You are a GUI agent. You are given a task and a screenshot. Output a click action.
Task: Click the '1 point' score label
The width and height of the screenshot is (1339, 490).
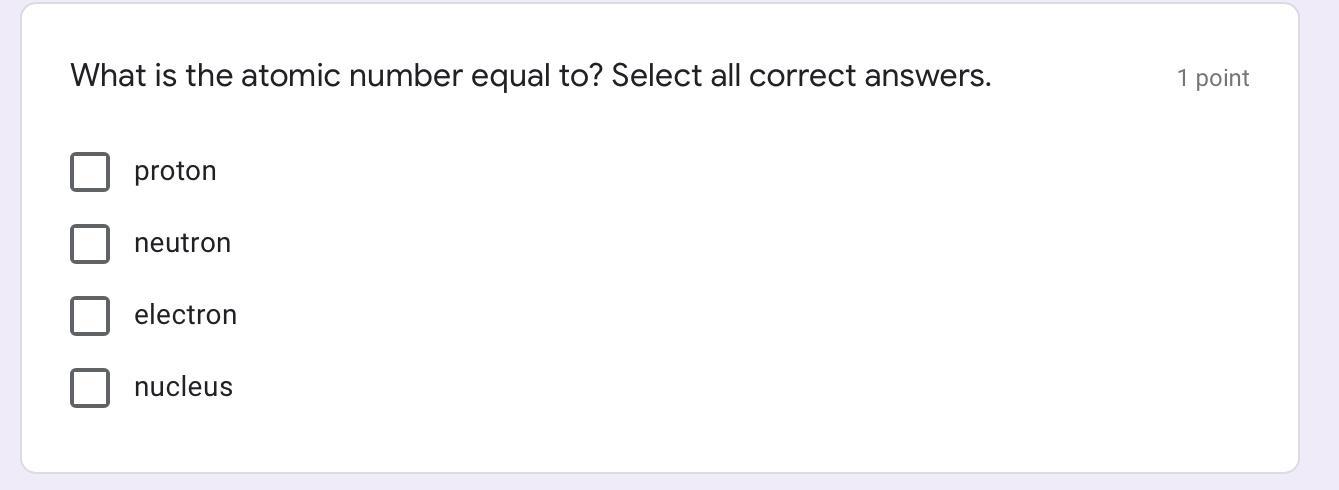tap(1212, 78)
